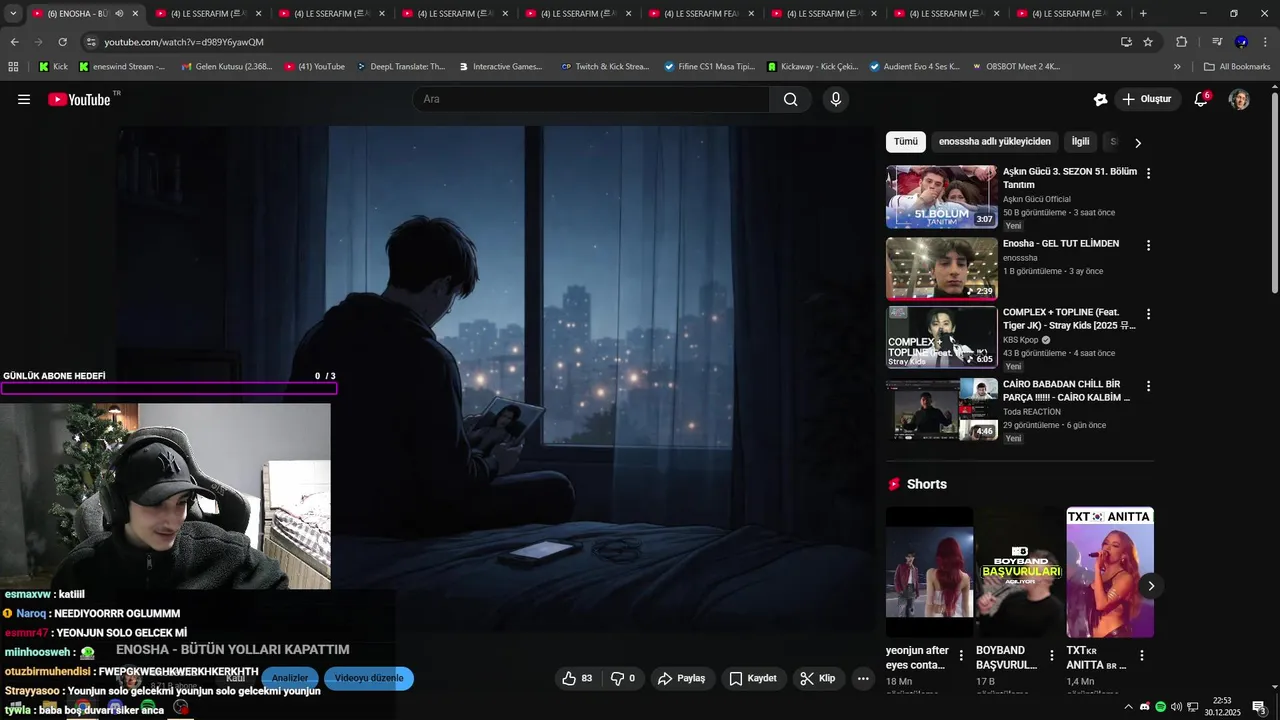1280x720 pixels.
Task: Open Discord from the system tray
Action: [1145, 707]
